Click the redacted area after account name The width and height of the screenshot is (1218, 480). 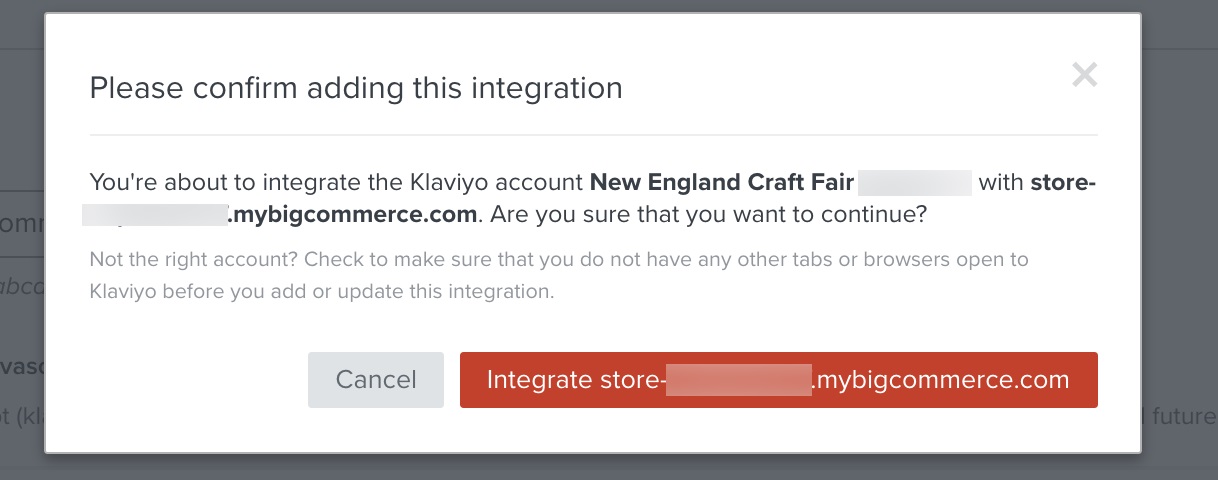click(914, 183)
